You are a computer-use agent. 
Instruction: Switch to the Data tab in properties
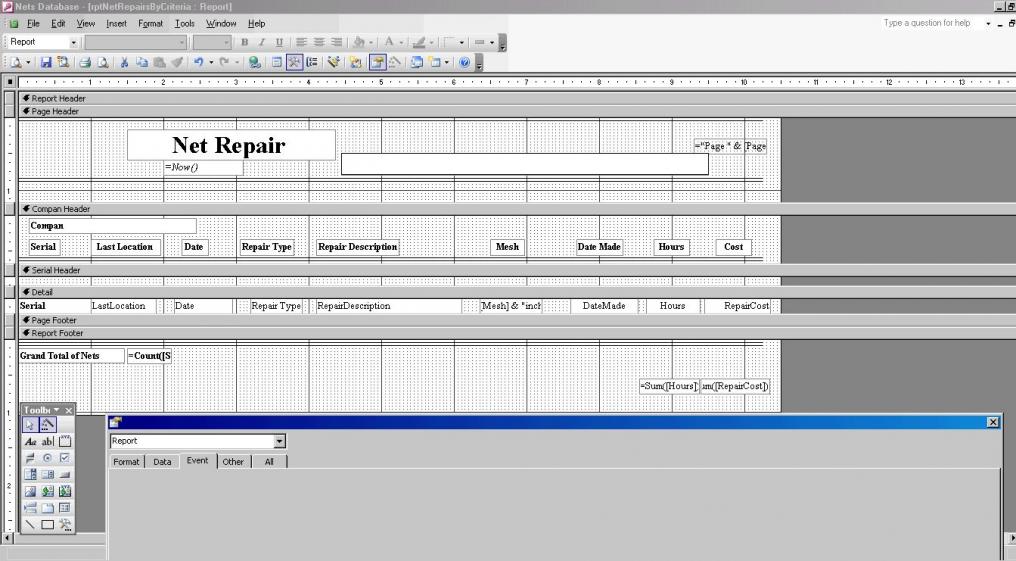(x=162, y=462)
